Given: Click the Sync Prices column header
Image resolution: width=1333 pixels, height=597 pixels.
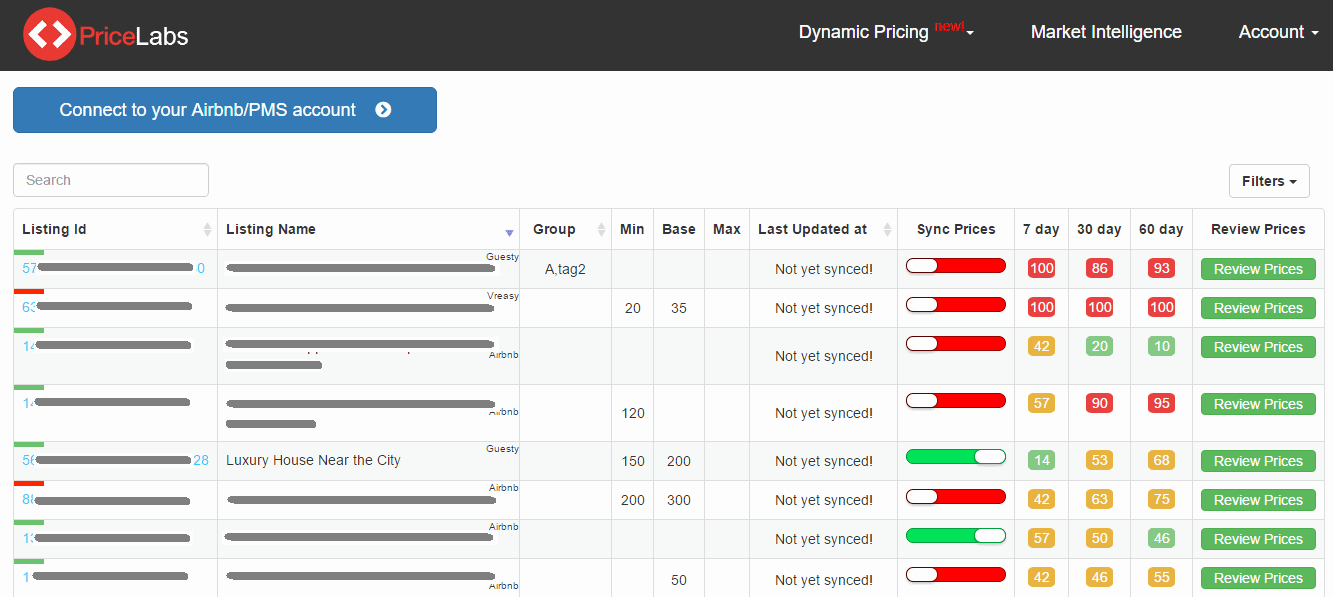Looking at the screenshot, I should coord(956,229).
